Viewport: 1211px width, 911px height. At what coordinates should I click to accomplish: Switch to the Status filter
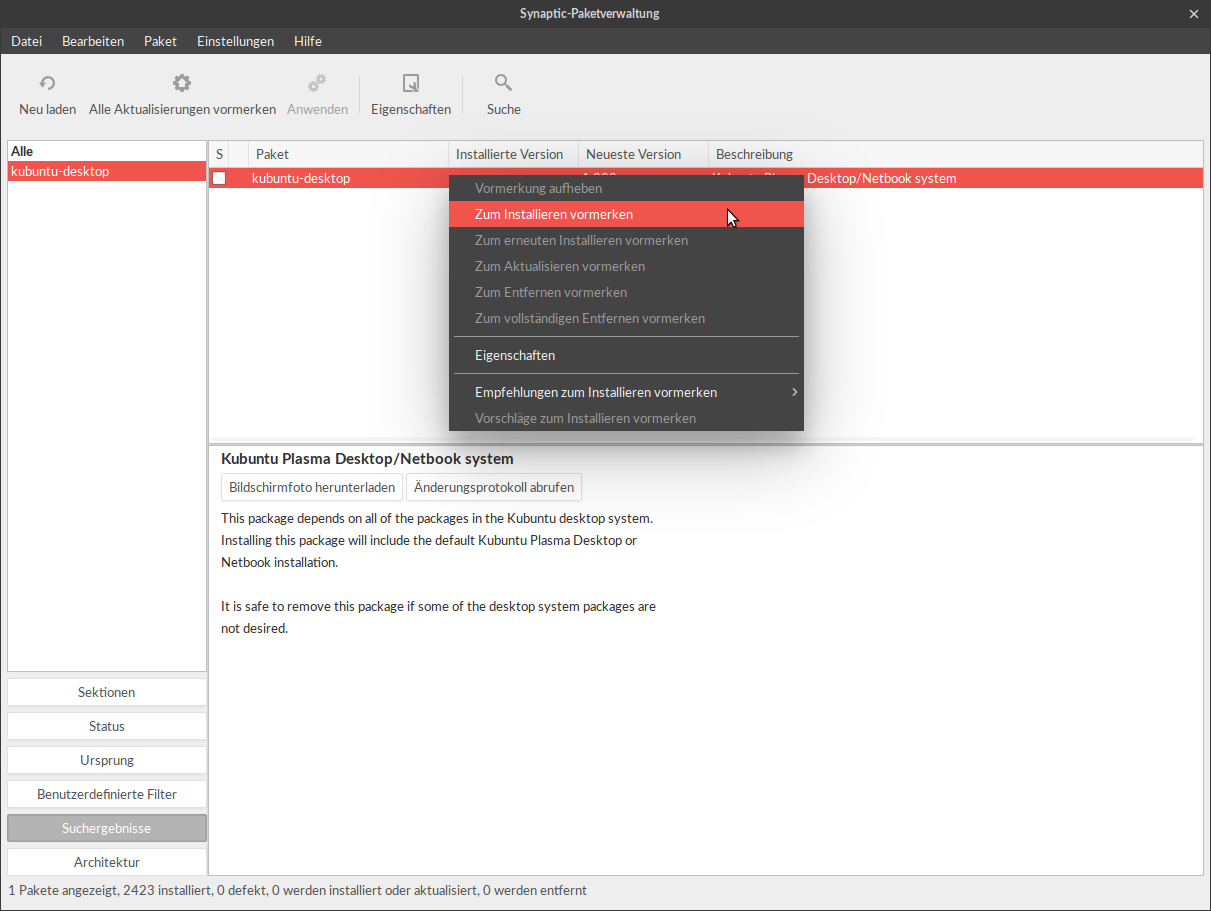pyautogui.click(x=107, y=726)
